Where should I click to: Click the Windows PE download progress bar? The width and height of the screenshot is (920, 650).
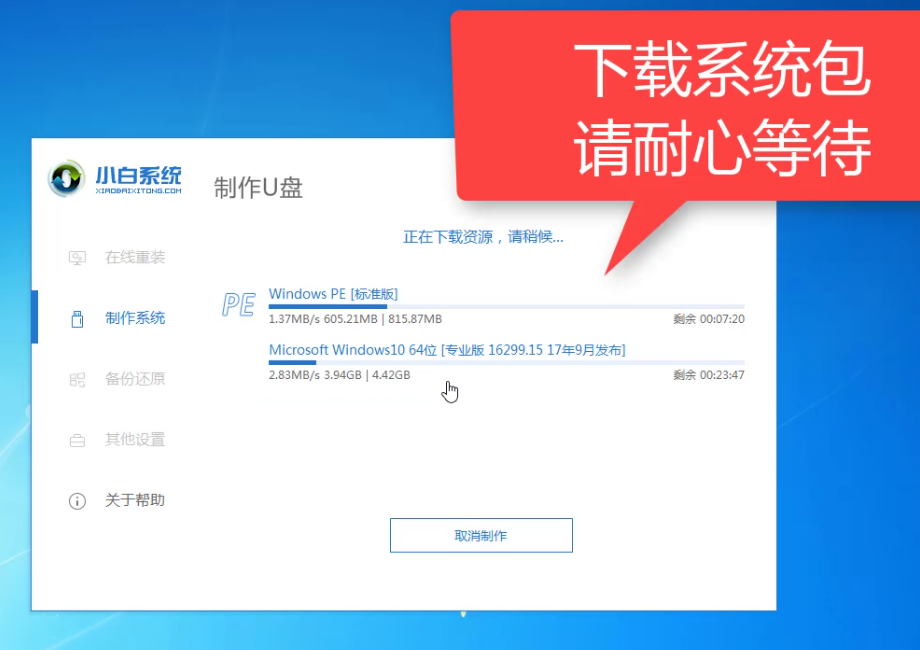pyautogui.click(x=500, y=306)
